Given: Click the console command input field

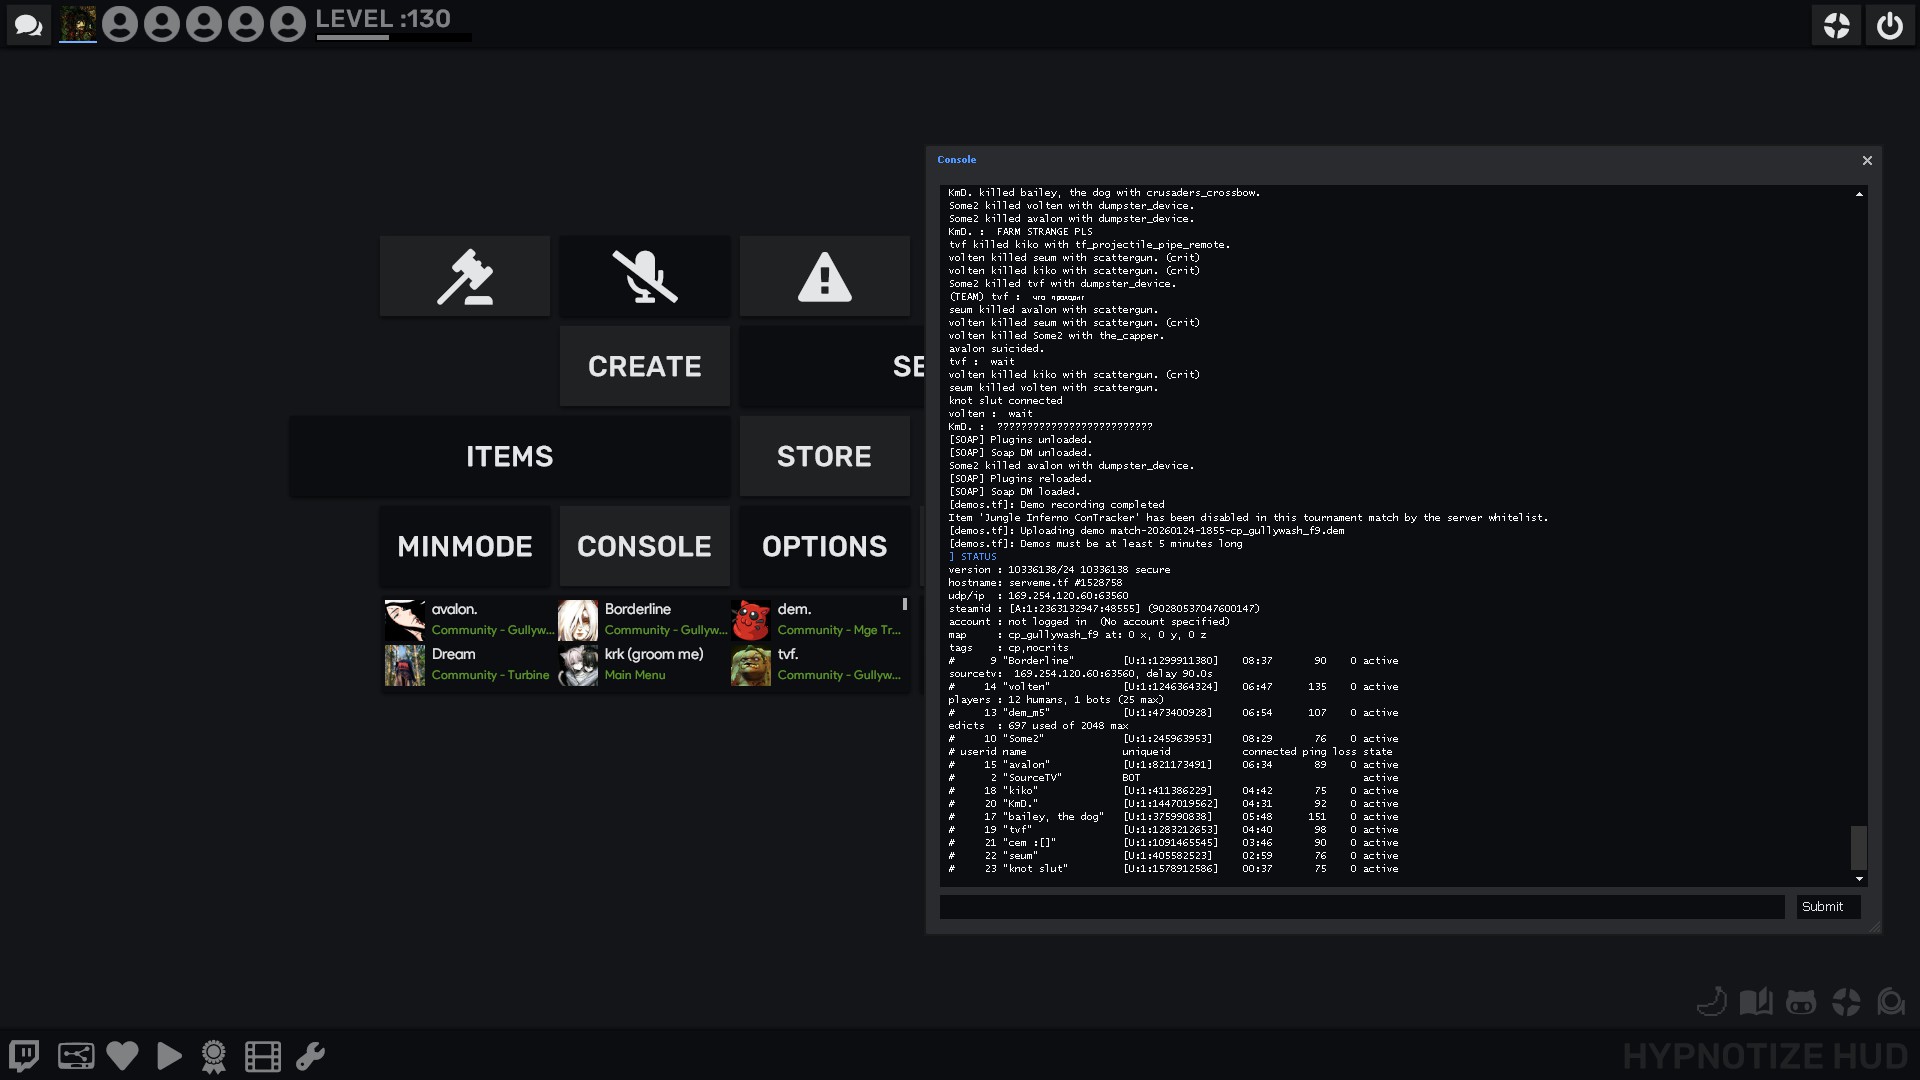Looking at the screenshot, I should [x=1361, y=907].
